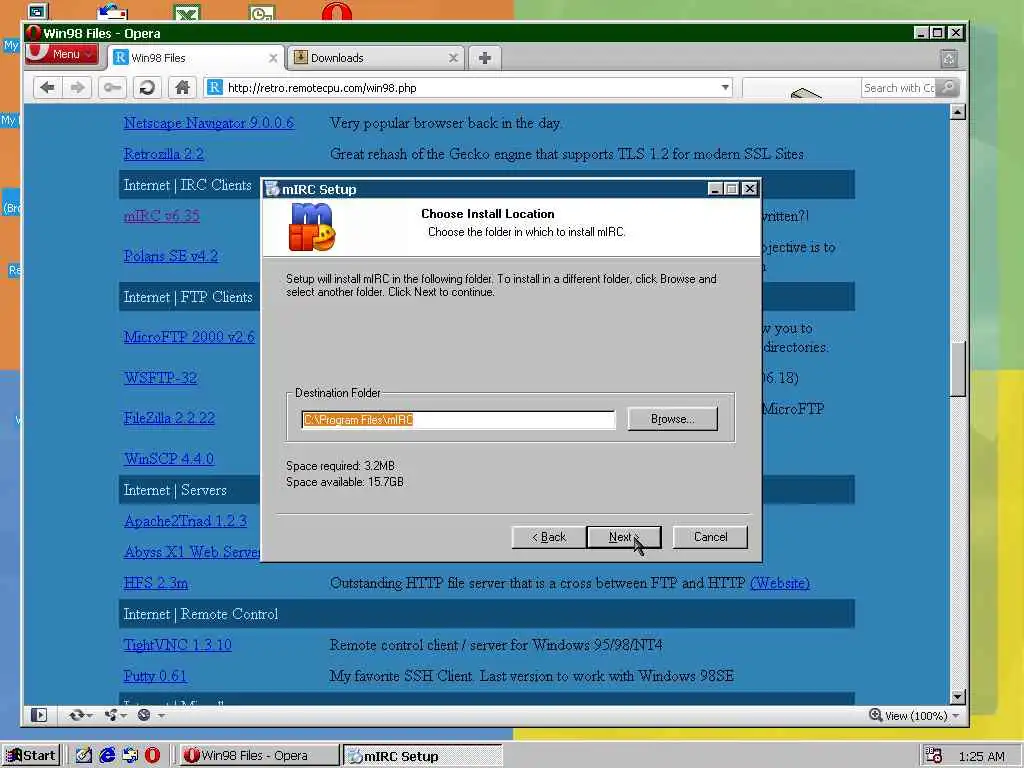Screen dimensions: 1024x768
Task: Reload the current page in Opera
Action: pos(147,88)
